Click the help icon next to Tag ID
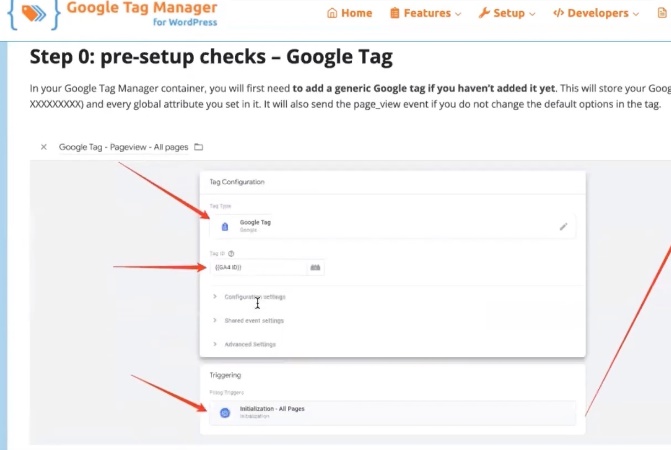 coord(232,254)
